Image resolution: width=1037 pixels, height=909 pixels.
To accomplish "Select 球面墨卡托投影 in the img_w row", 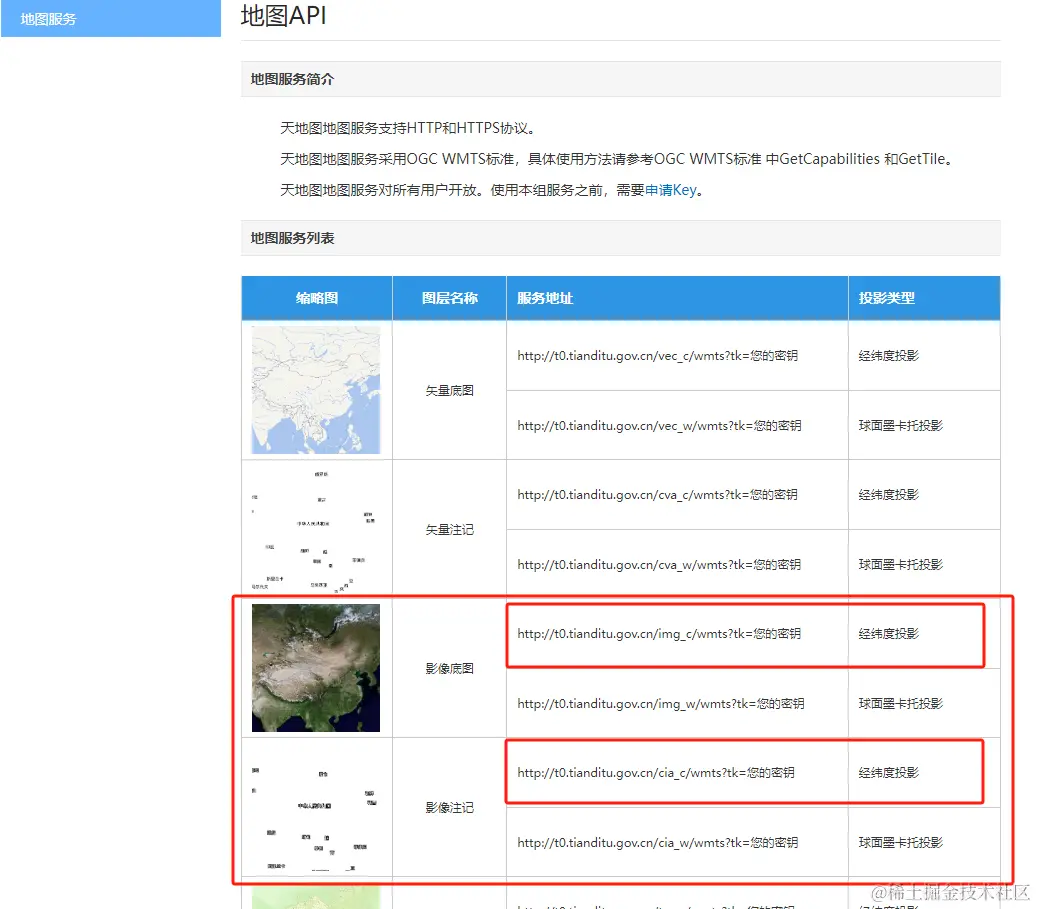I will click(900, 703).
